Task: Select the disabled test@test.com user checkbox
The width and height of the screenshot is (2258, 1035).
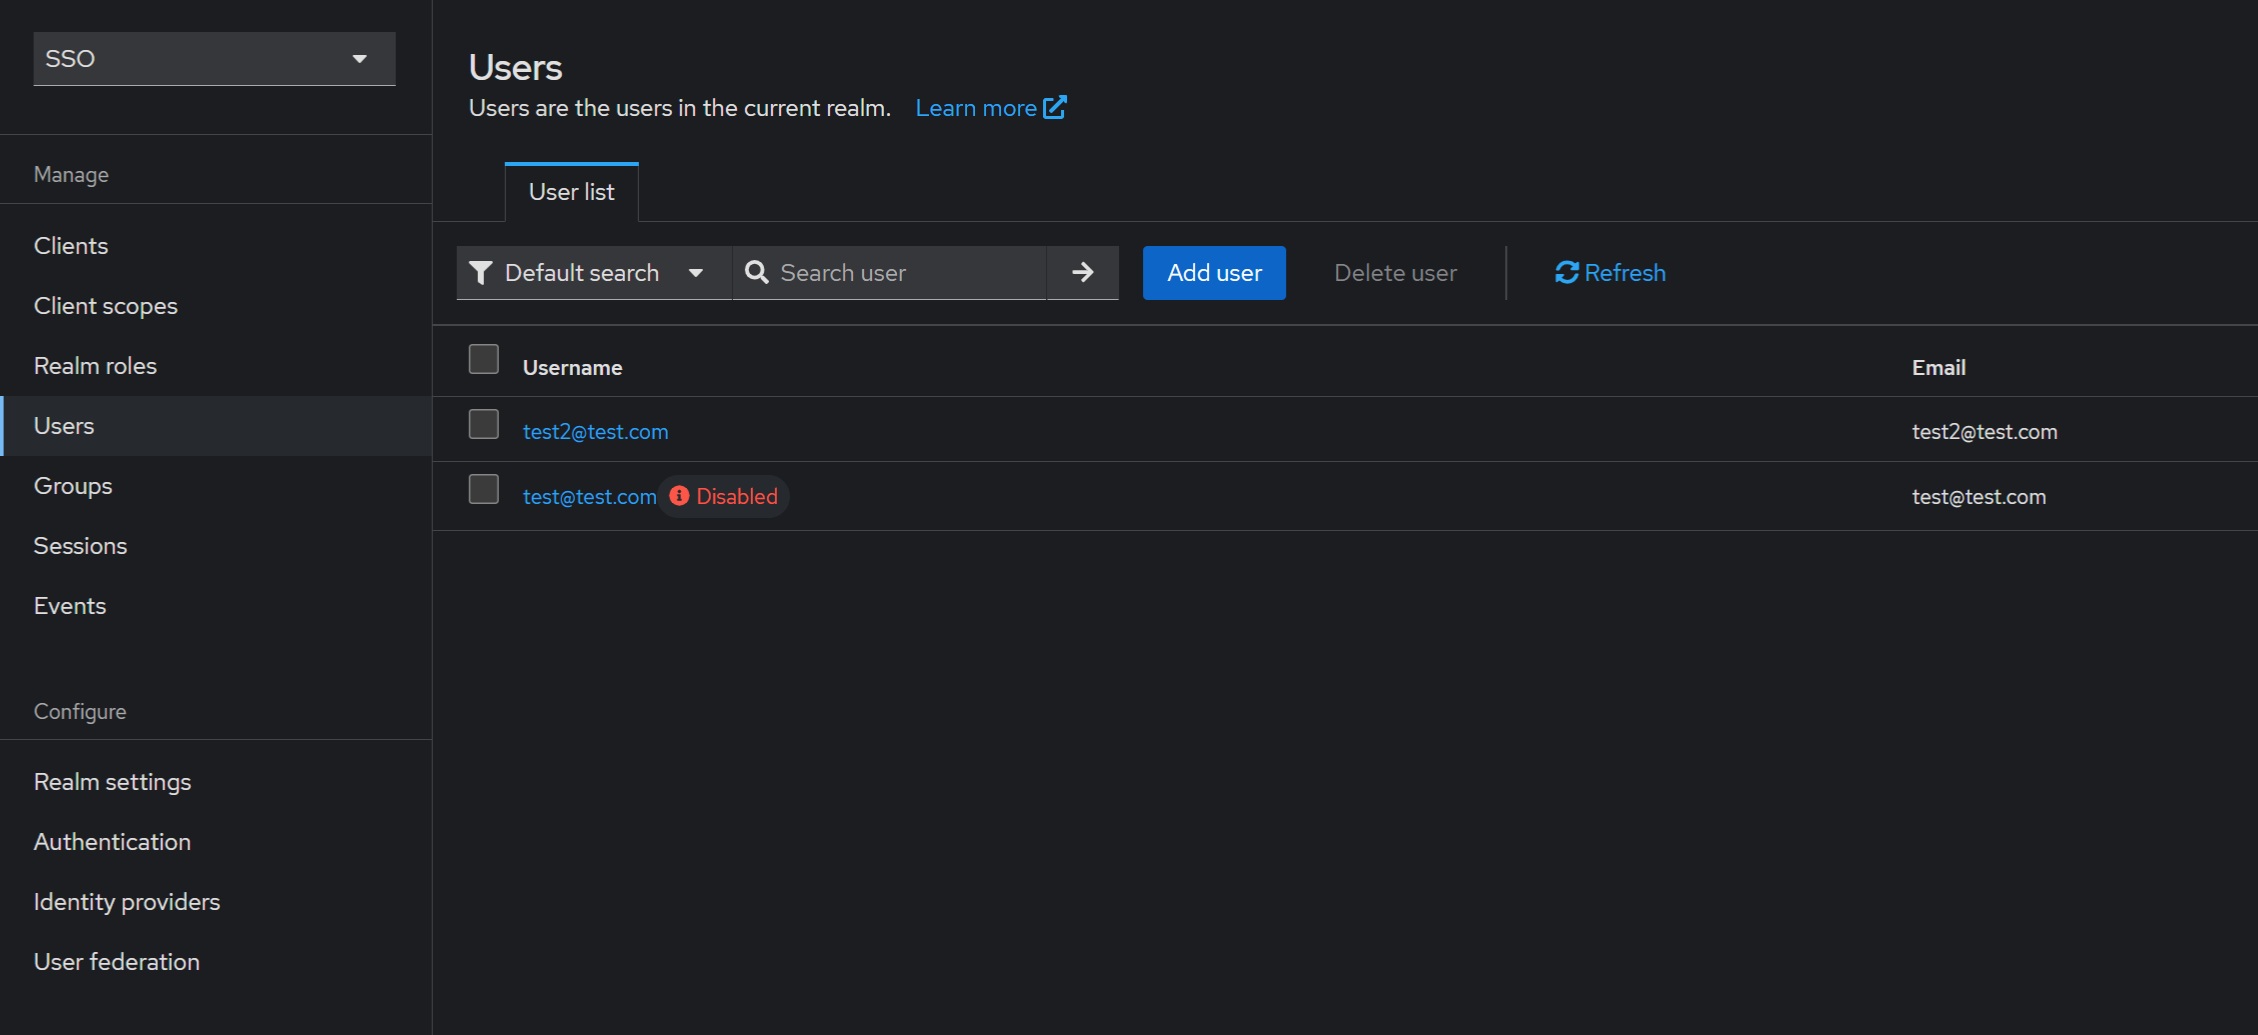Action: tap(484, 489)
